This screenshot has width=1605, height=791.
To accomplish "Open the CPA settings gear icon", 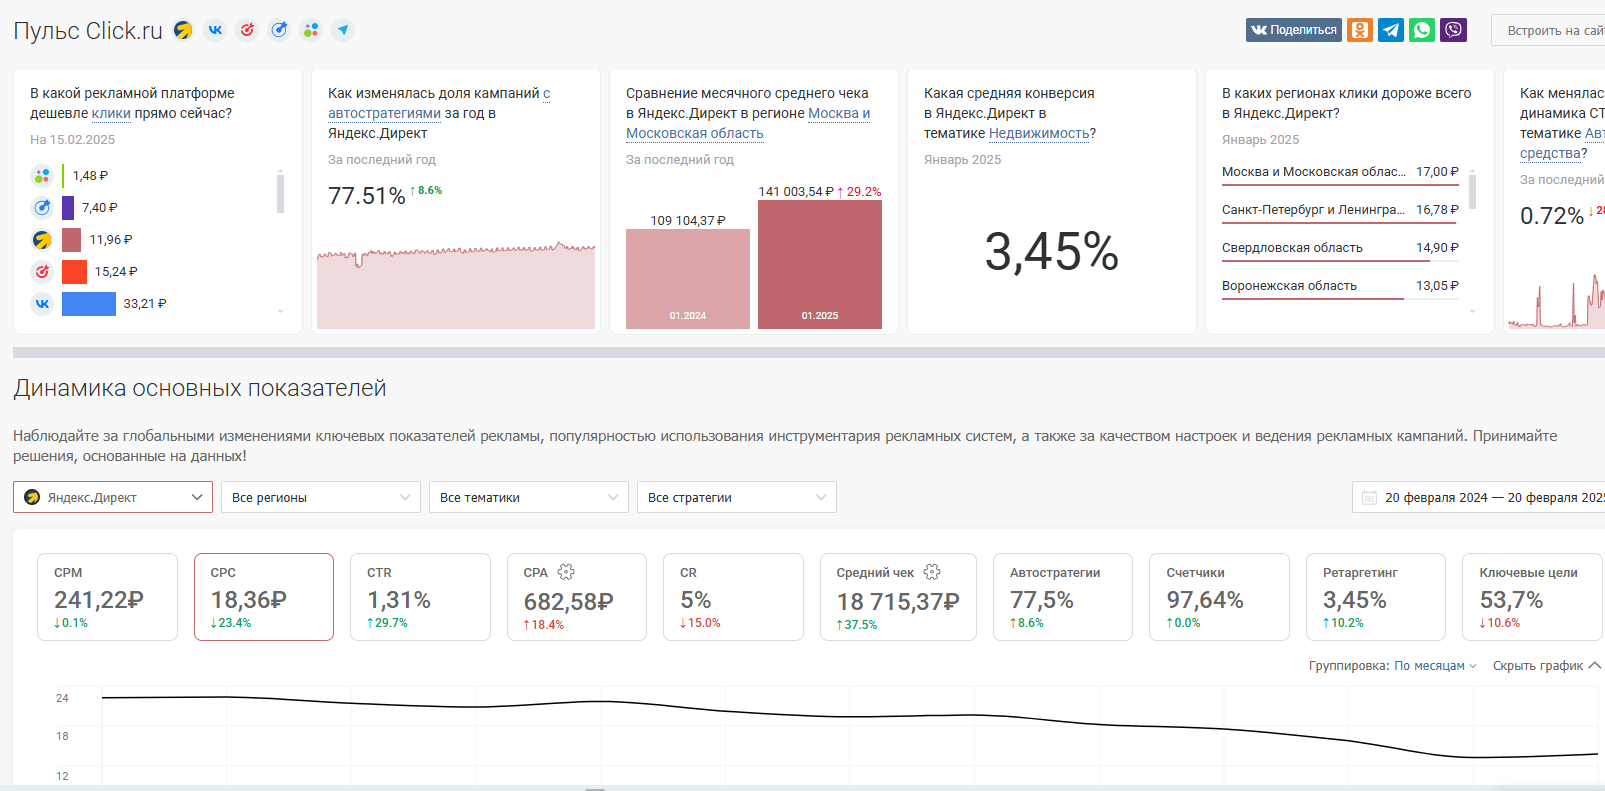I will (x=566, y=572).
